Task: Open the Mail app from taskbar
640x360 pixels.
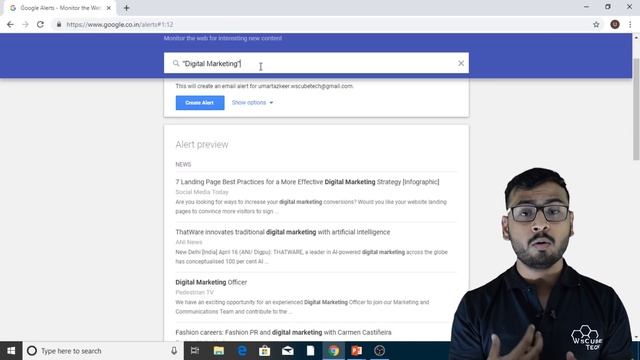Action: [x=288, y=351]
